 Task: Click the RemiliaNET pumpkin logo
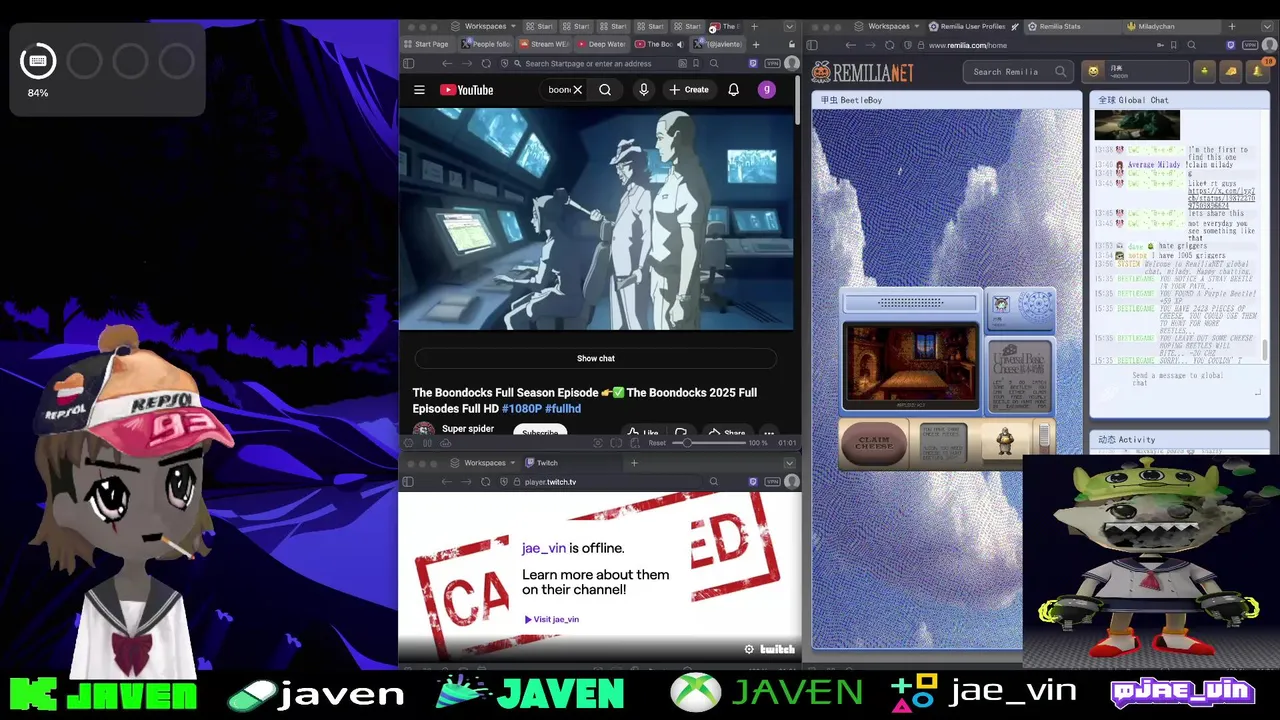[x=862, y=71]
